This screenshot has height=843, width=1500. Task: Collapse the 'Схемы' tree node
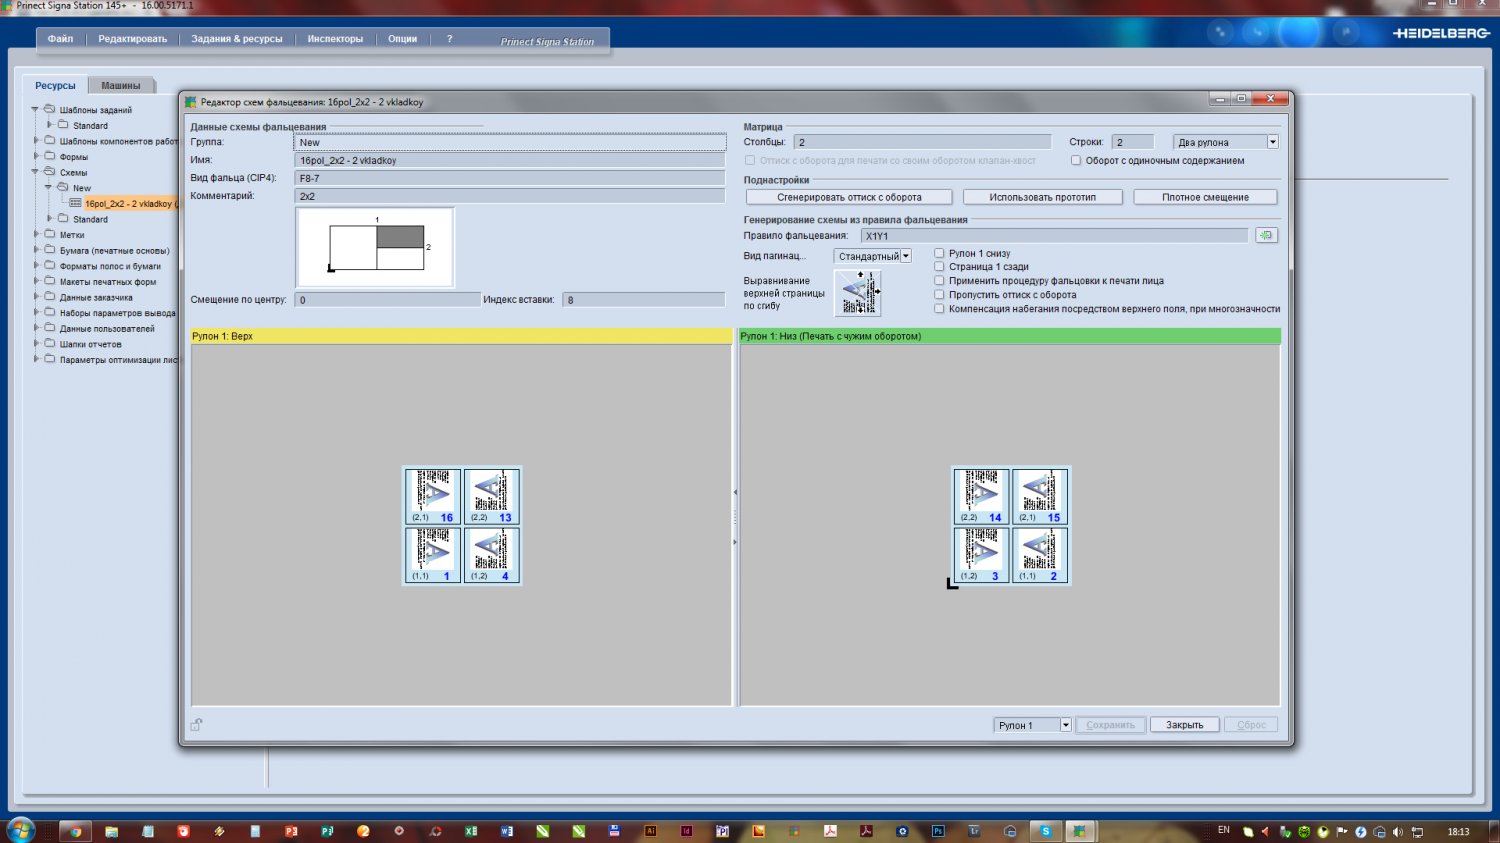(36, 172)
